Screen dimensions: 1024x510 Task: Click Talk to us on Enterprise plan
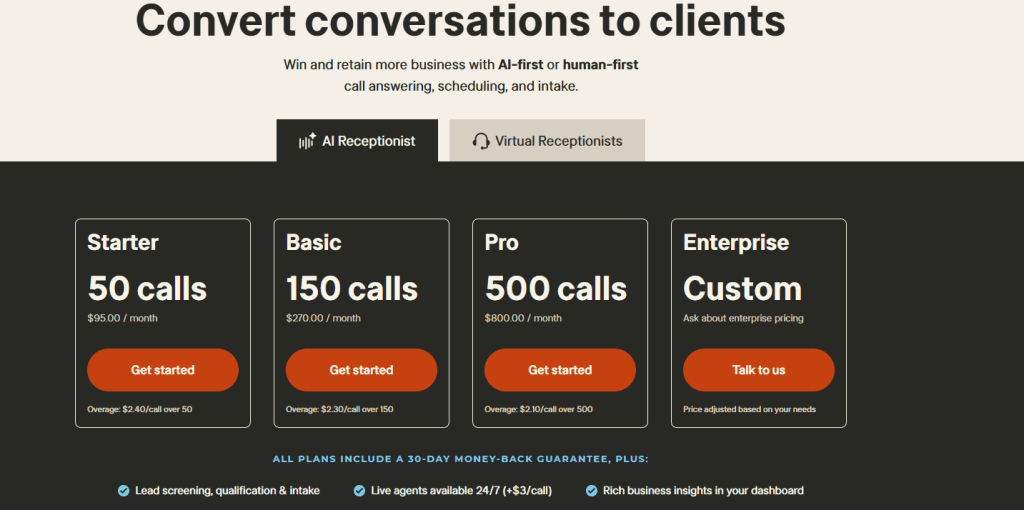(x=758, y=370)
